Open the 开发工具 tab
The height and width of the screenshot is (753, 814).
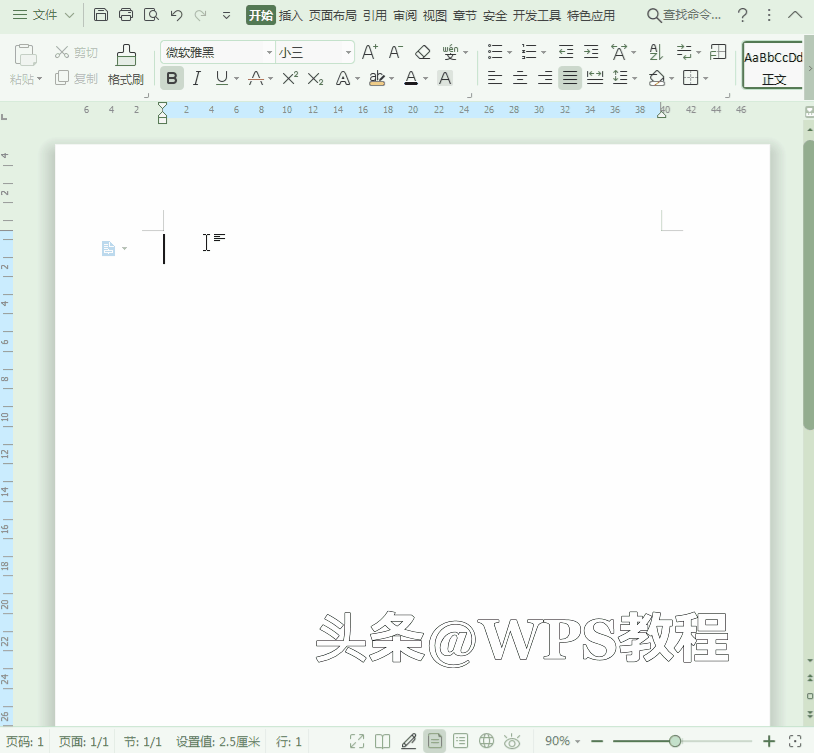(537, 16)
